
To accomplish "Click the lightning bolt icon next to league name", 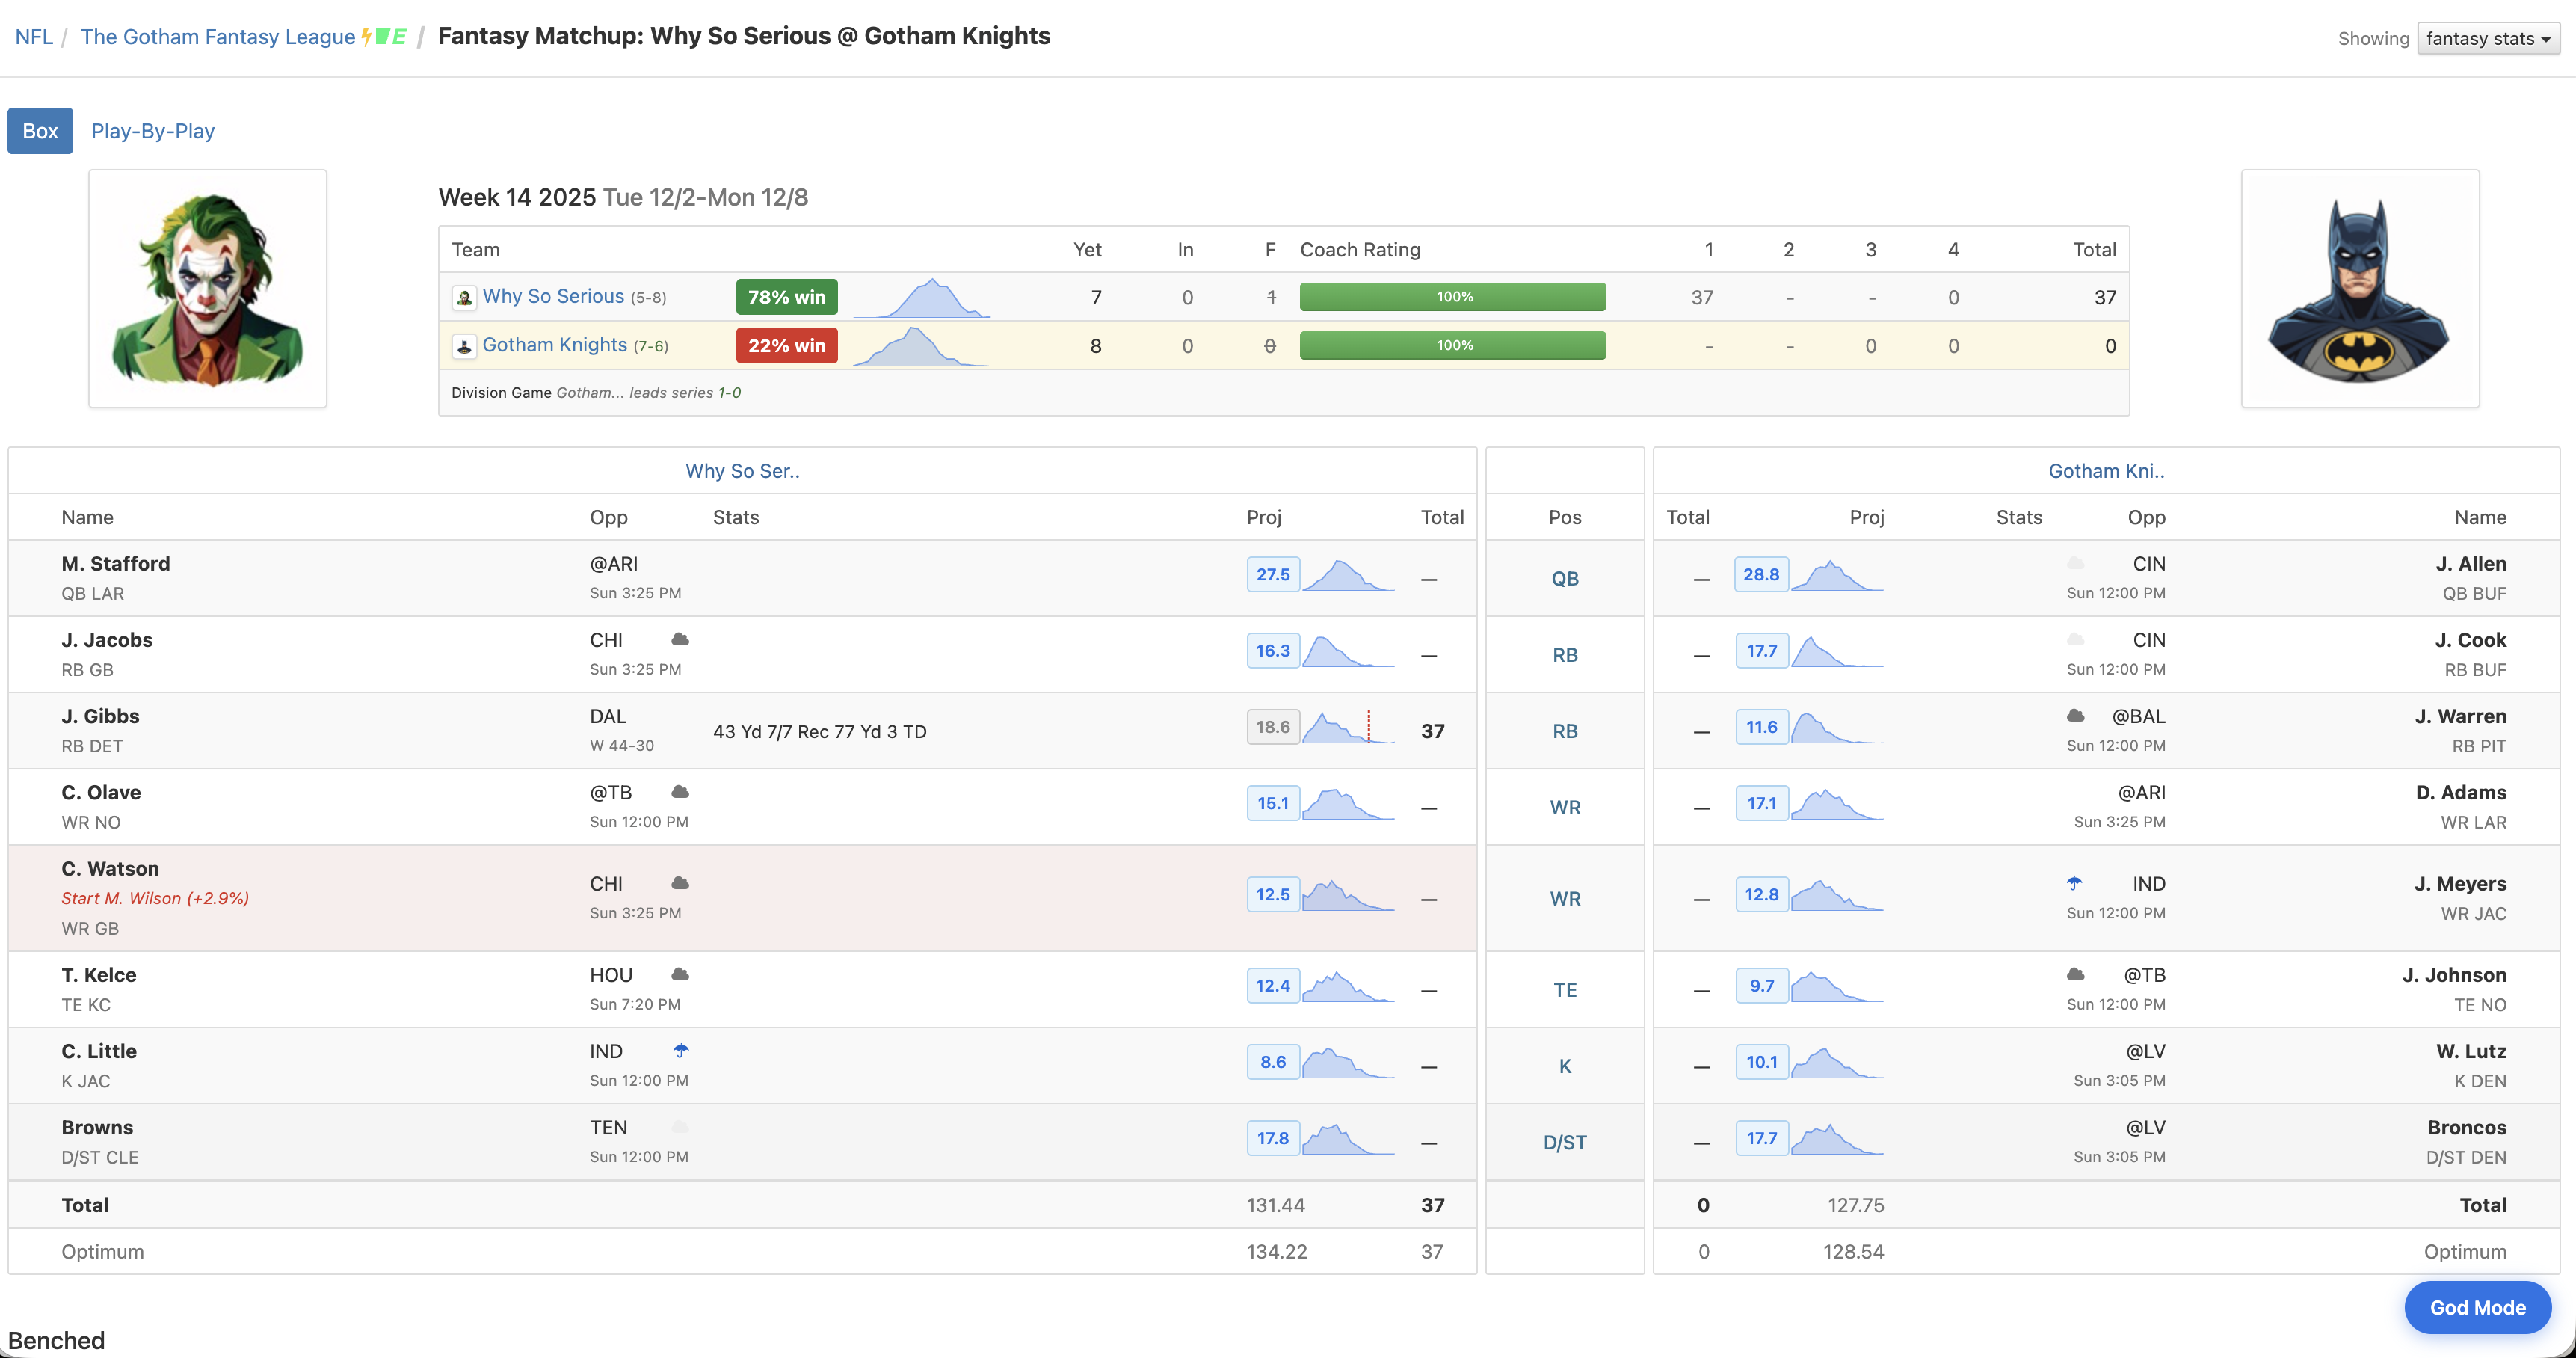I will 367,37.
